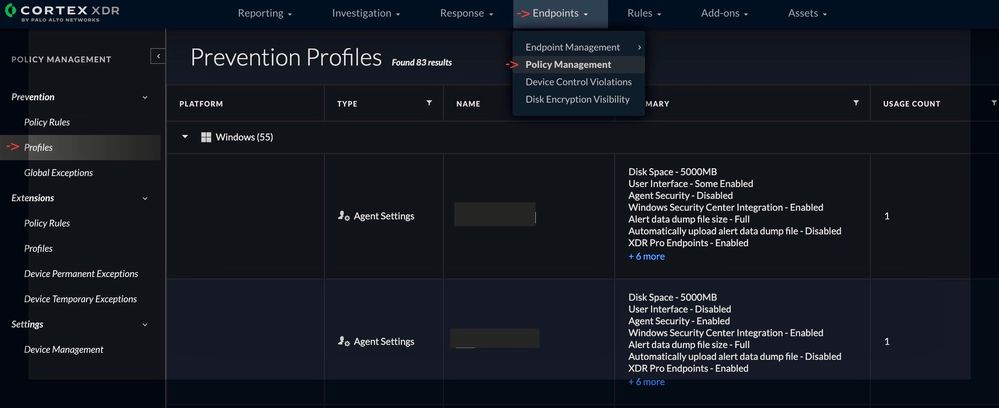Click the Summary column filter icon

pyautogui.click(x=856, y=103)
